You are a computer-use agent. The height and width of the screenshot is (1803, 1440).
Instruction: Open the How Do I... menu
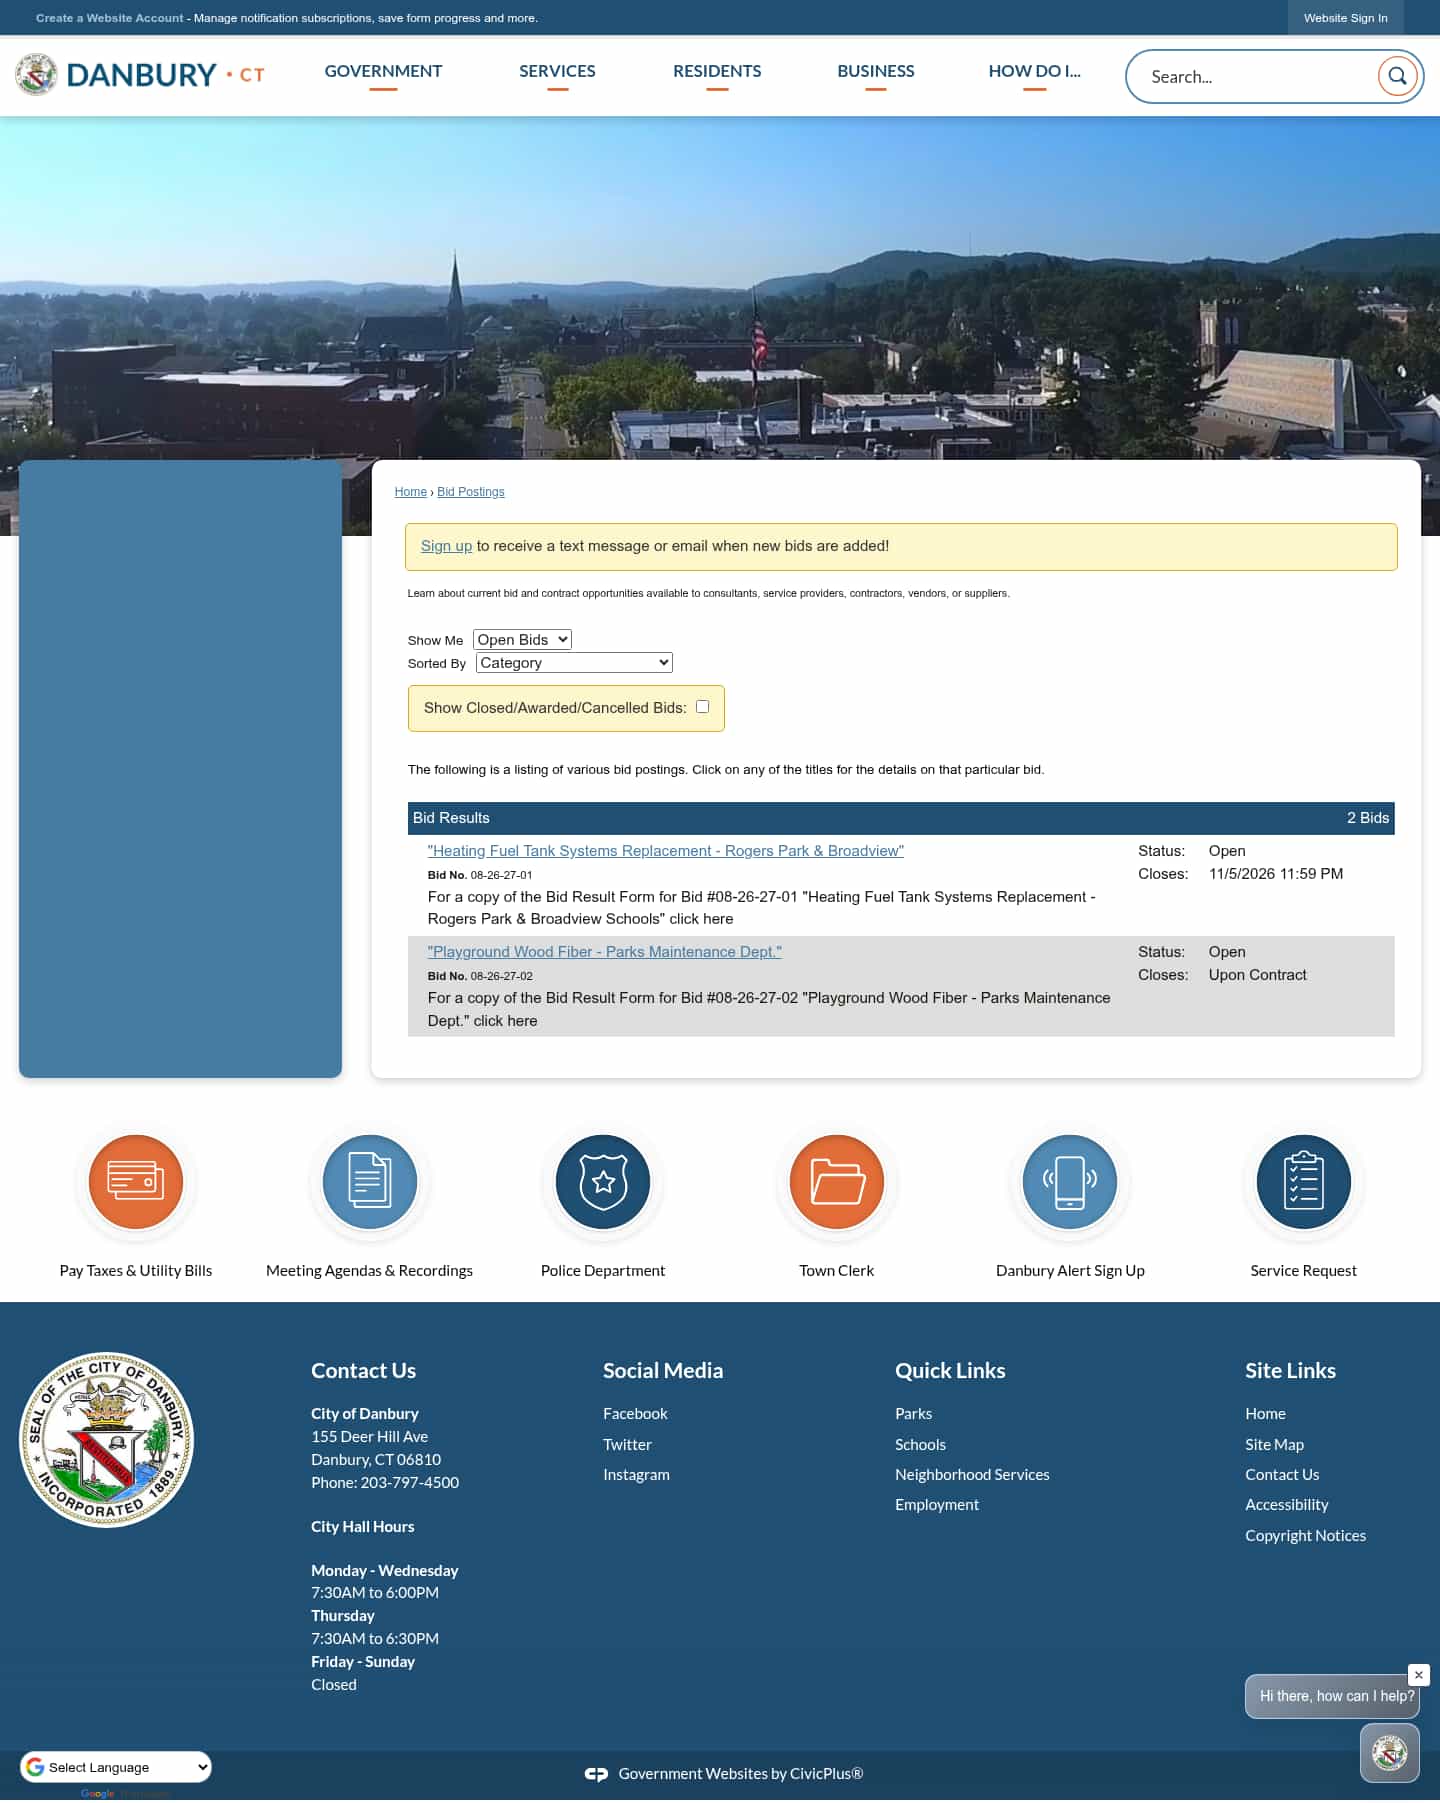tap(1035, 71)
